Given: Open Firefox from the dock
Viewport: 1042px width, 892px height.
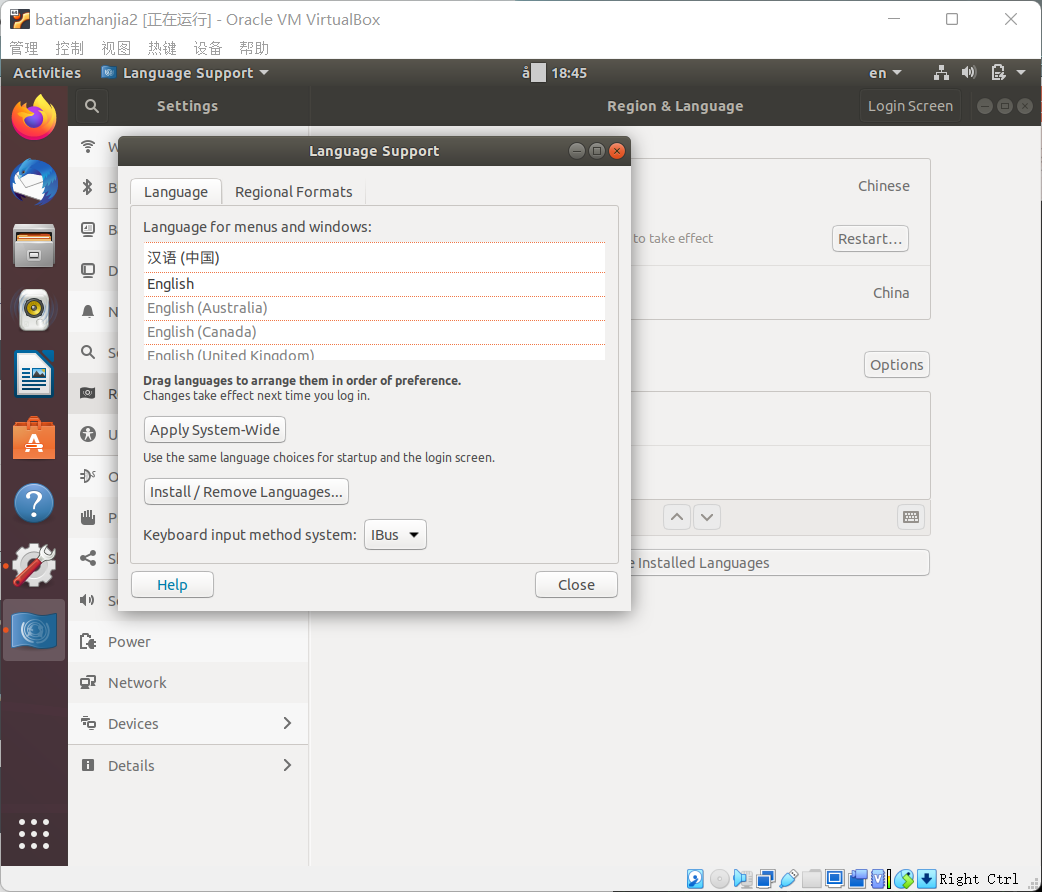Looking at the screenshot, I should point(34,118).
